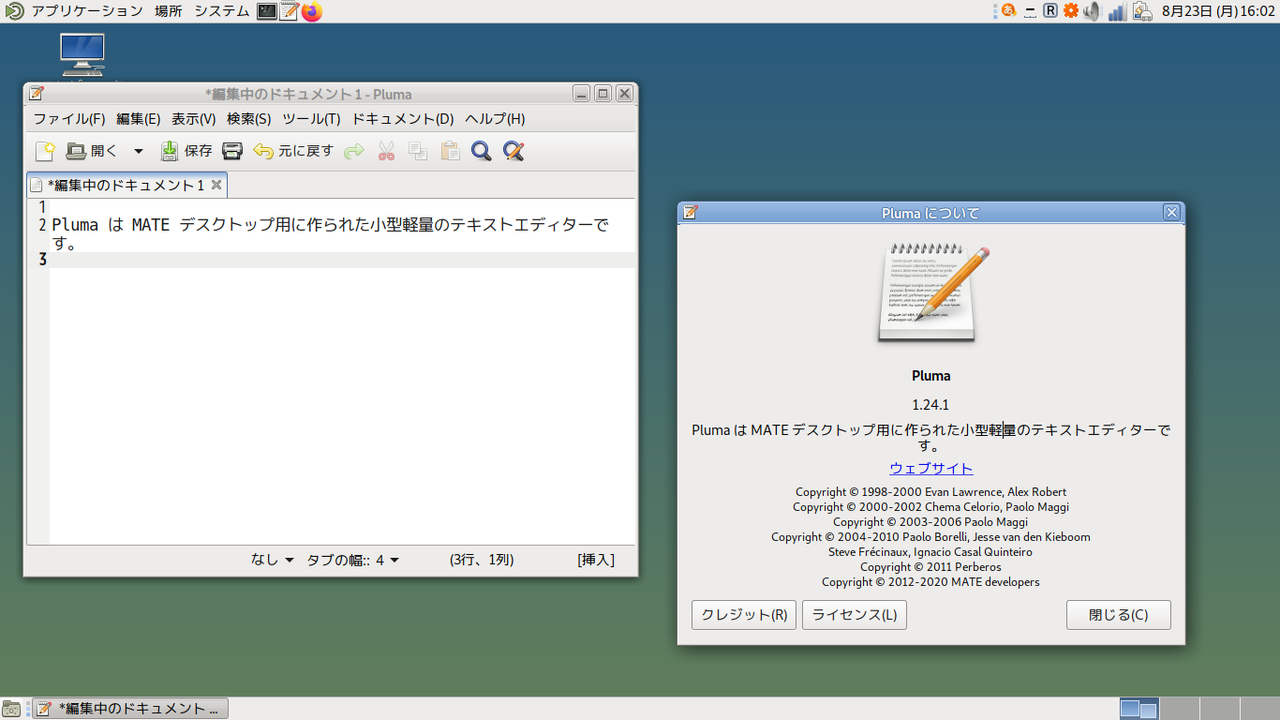The image size is (1280, 720).
Task: Click line 3 in the editor text area
Action: [x=343, y=260]
